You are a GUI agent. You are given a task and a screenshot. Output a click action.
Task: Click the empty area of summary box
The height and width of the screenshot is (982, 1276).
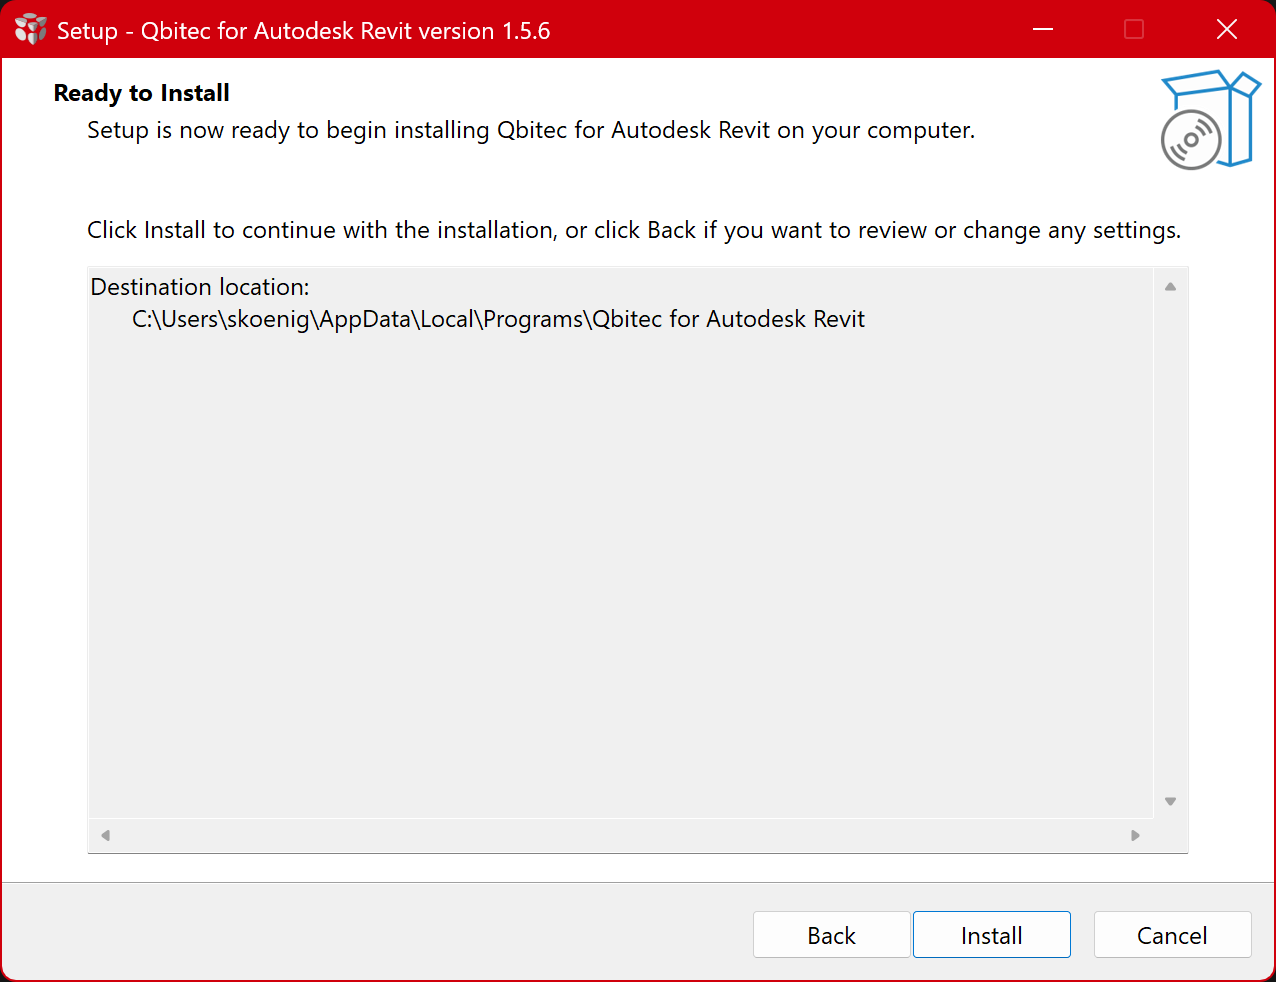click(x=620, y=580)
